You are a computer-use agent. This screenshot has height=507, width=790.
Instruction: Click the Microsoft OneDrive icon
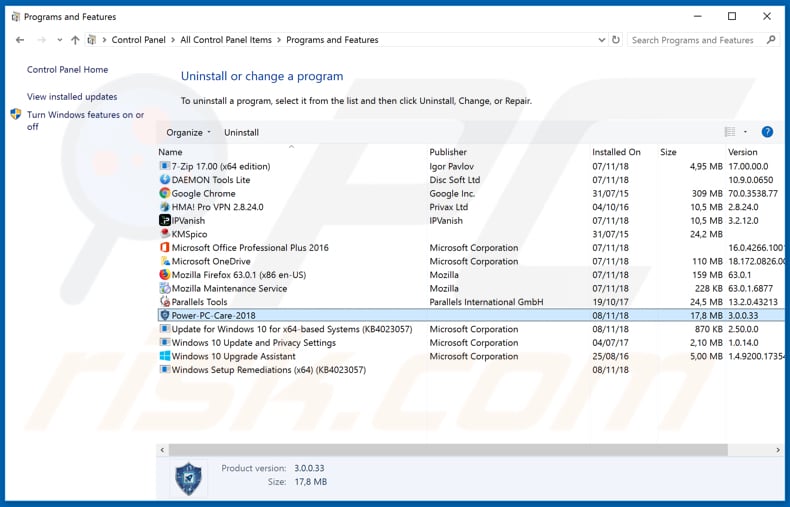click(164, 261)
